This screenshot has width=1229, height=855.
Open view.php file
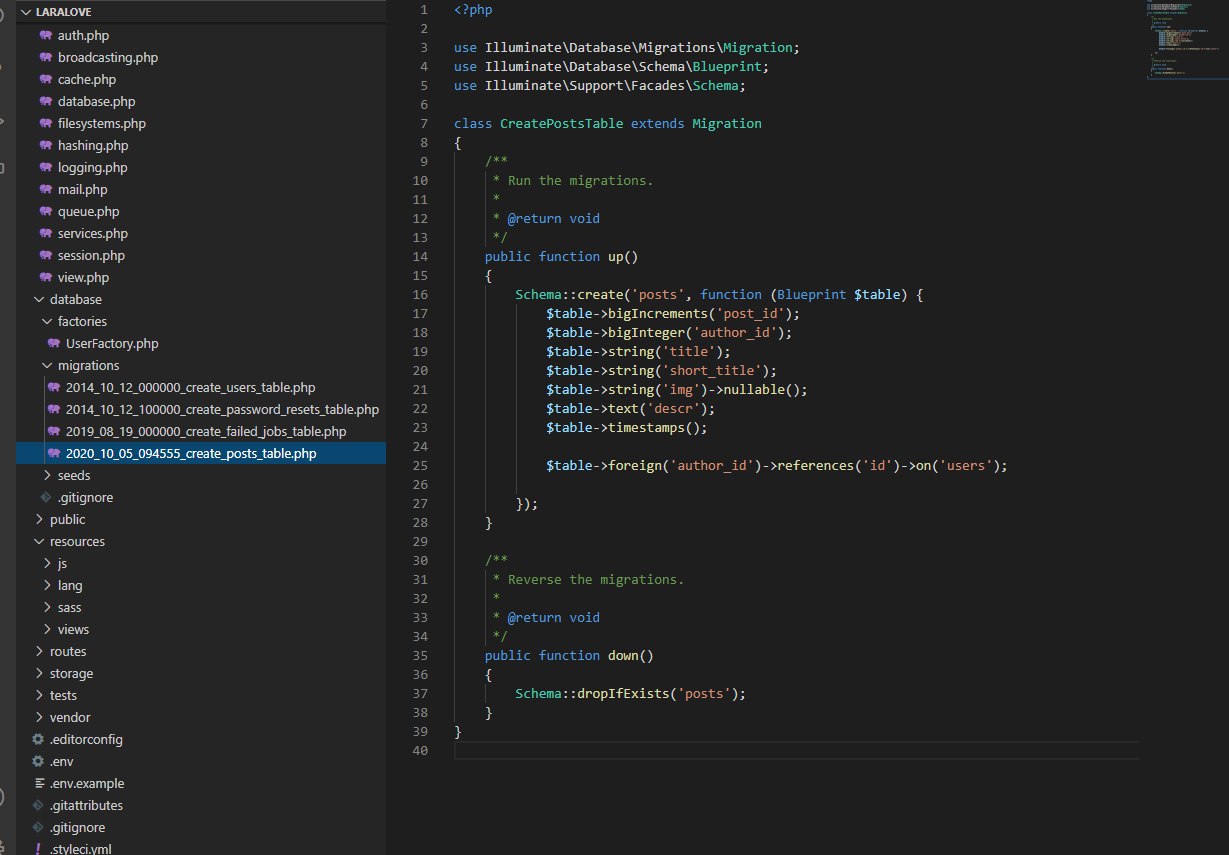click(84, 277)
